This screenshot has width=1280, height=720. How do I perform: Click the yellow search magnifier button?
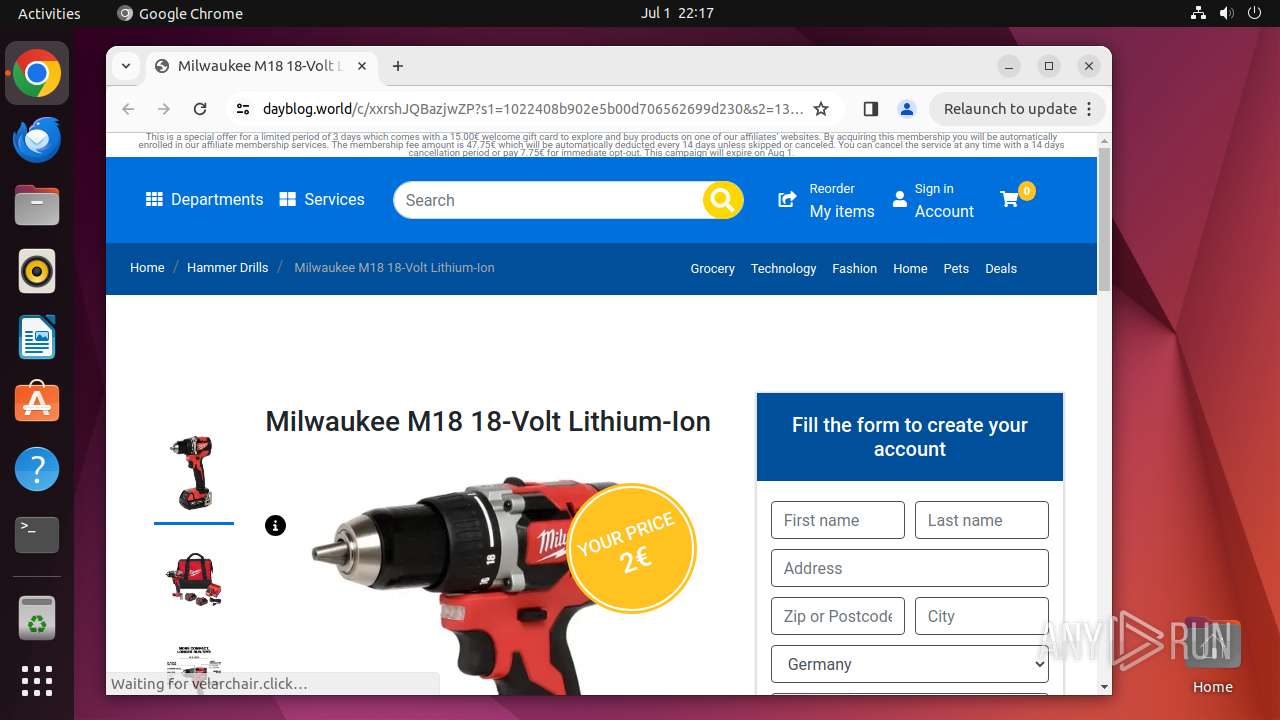point(722,200)
